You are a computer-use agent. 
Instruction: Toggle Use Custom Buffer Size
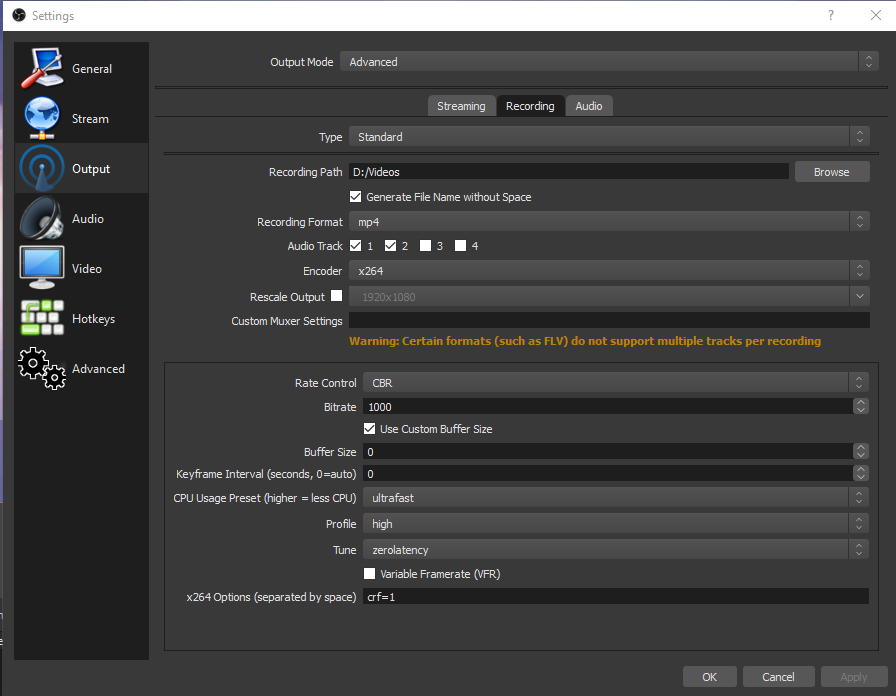point(369,429)
